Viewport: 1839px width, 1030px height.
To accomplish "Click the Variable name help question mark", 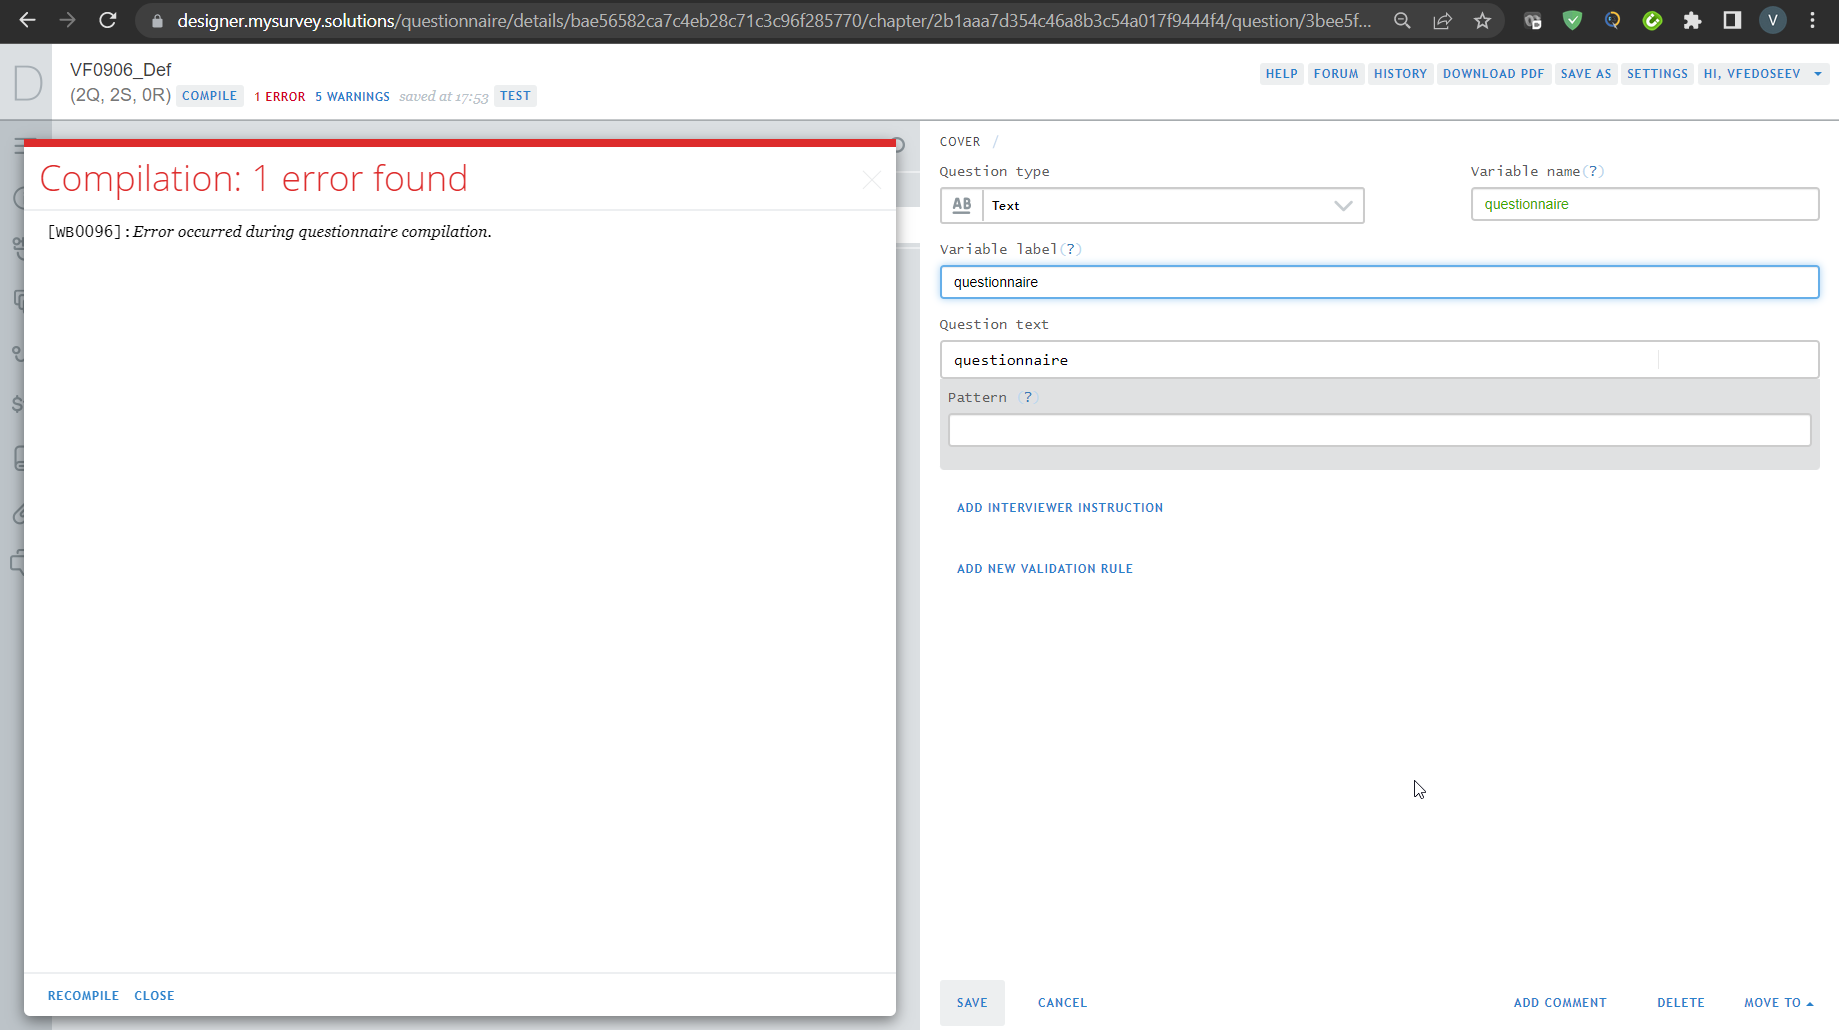I will tap(1592, 171).
